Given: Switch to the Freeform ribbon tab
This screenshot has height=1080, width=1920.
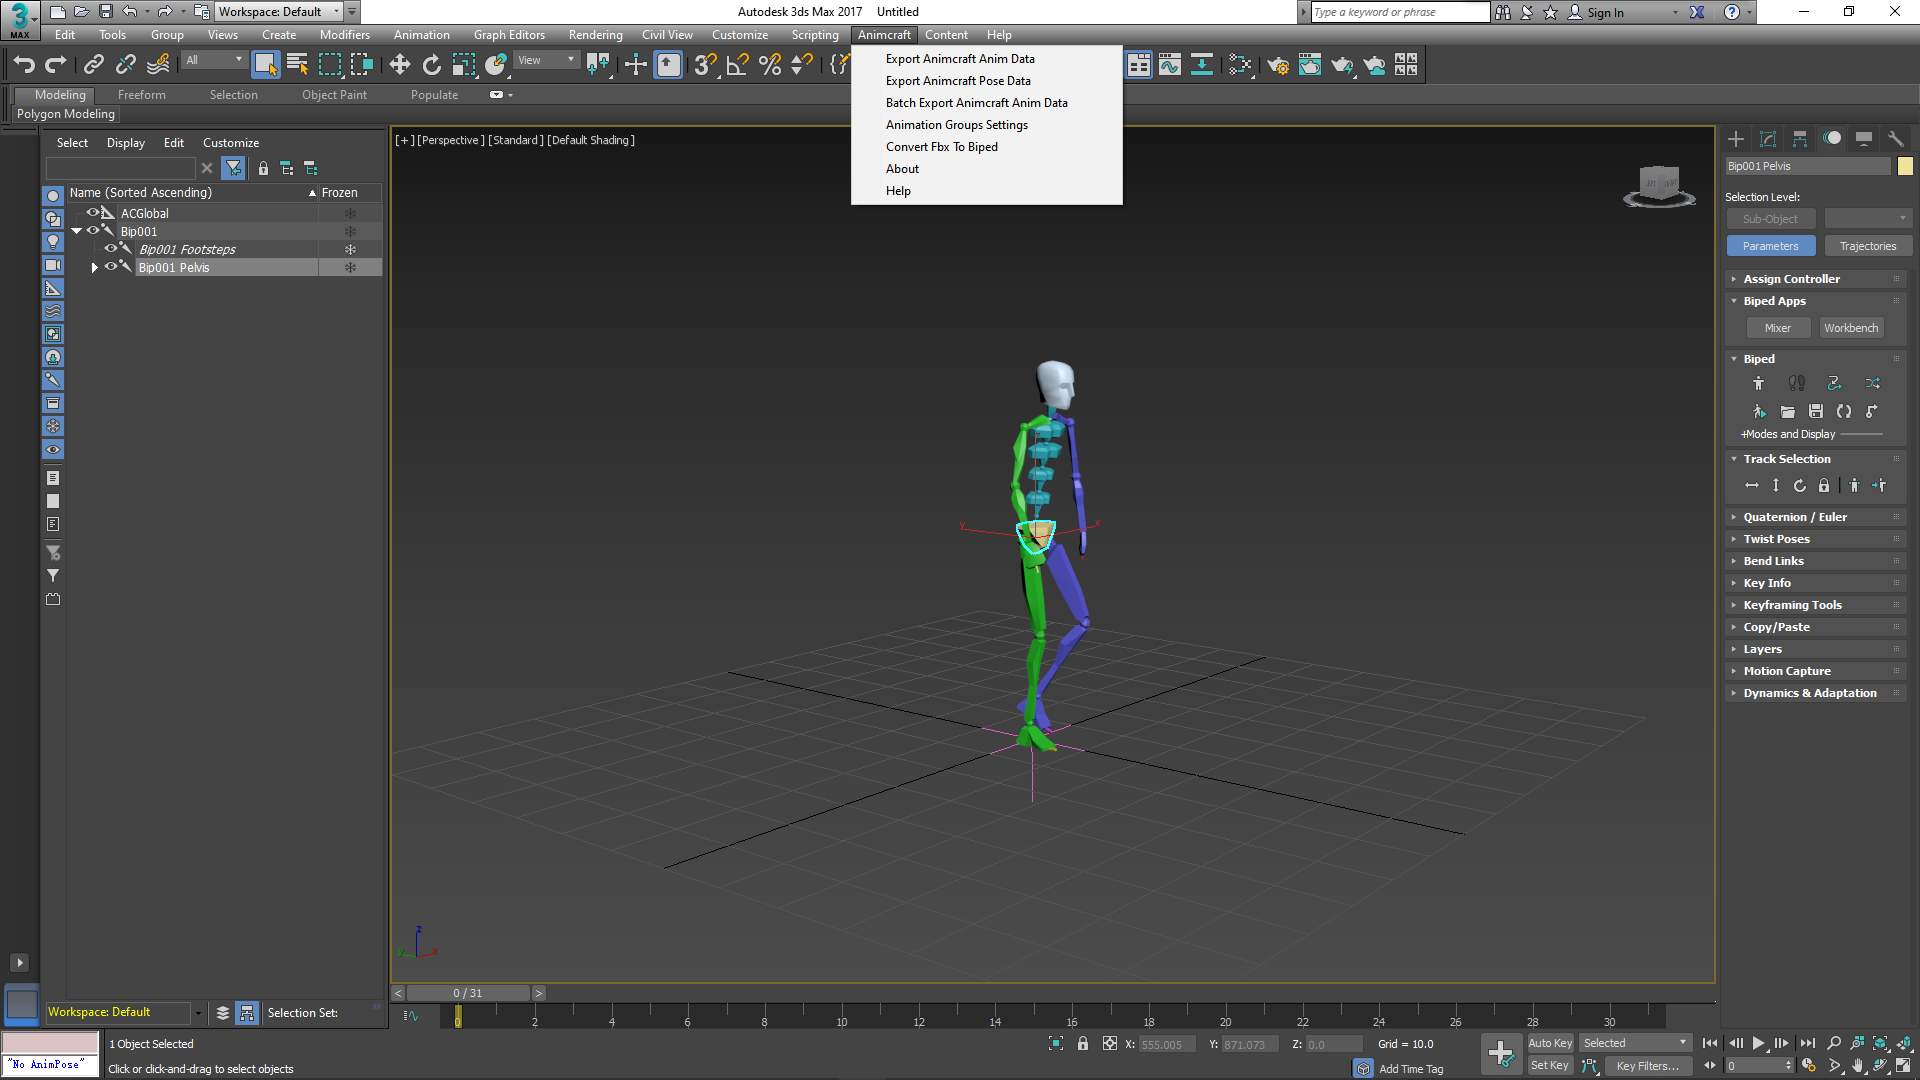Looking at the screenshot, I should click(x=142, y=95).
